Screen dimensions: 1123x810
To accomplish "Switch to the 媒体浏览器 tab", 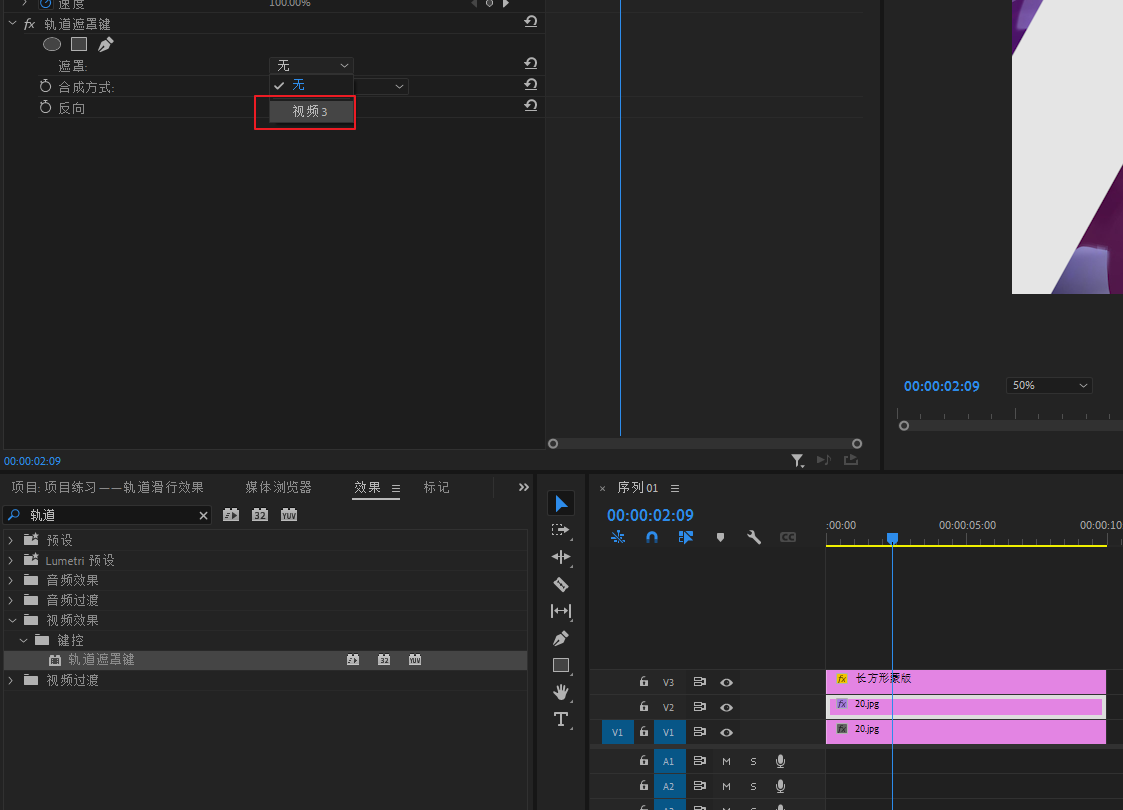I will [279, 487].
